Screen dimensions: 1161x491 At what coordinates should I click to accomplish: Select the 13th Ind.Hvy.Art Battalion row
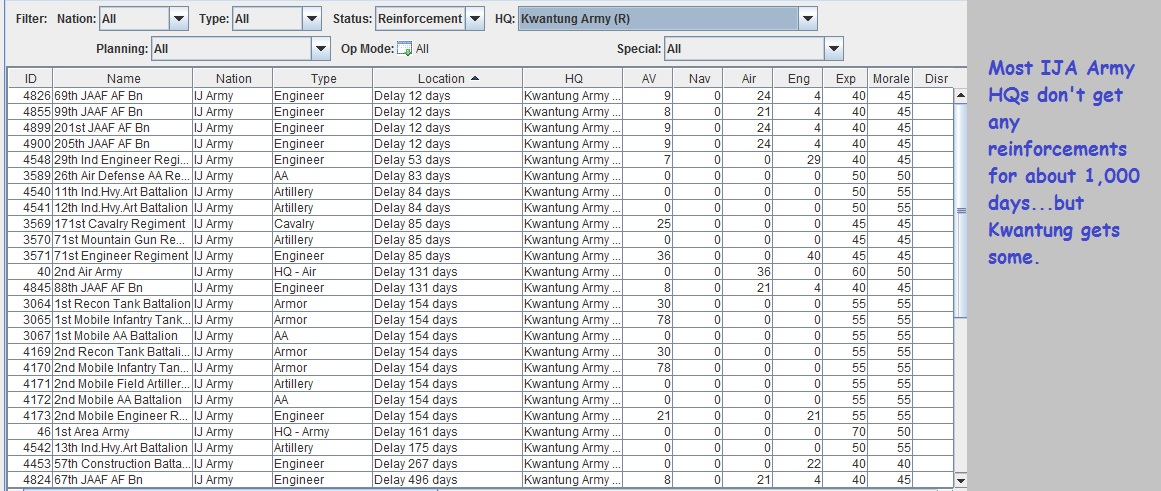pyautogui.click(x=480, y=447)
